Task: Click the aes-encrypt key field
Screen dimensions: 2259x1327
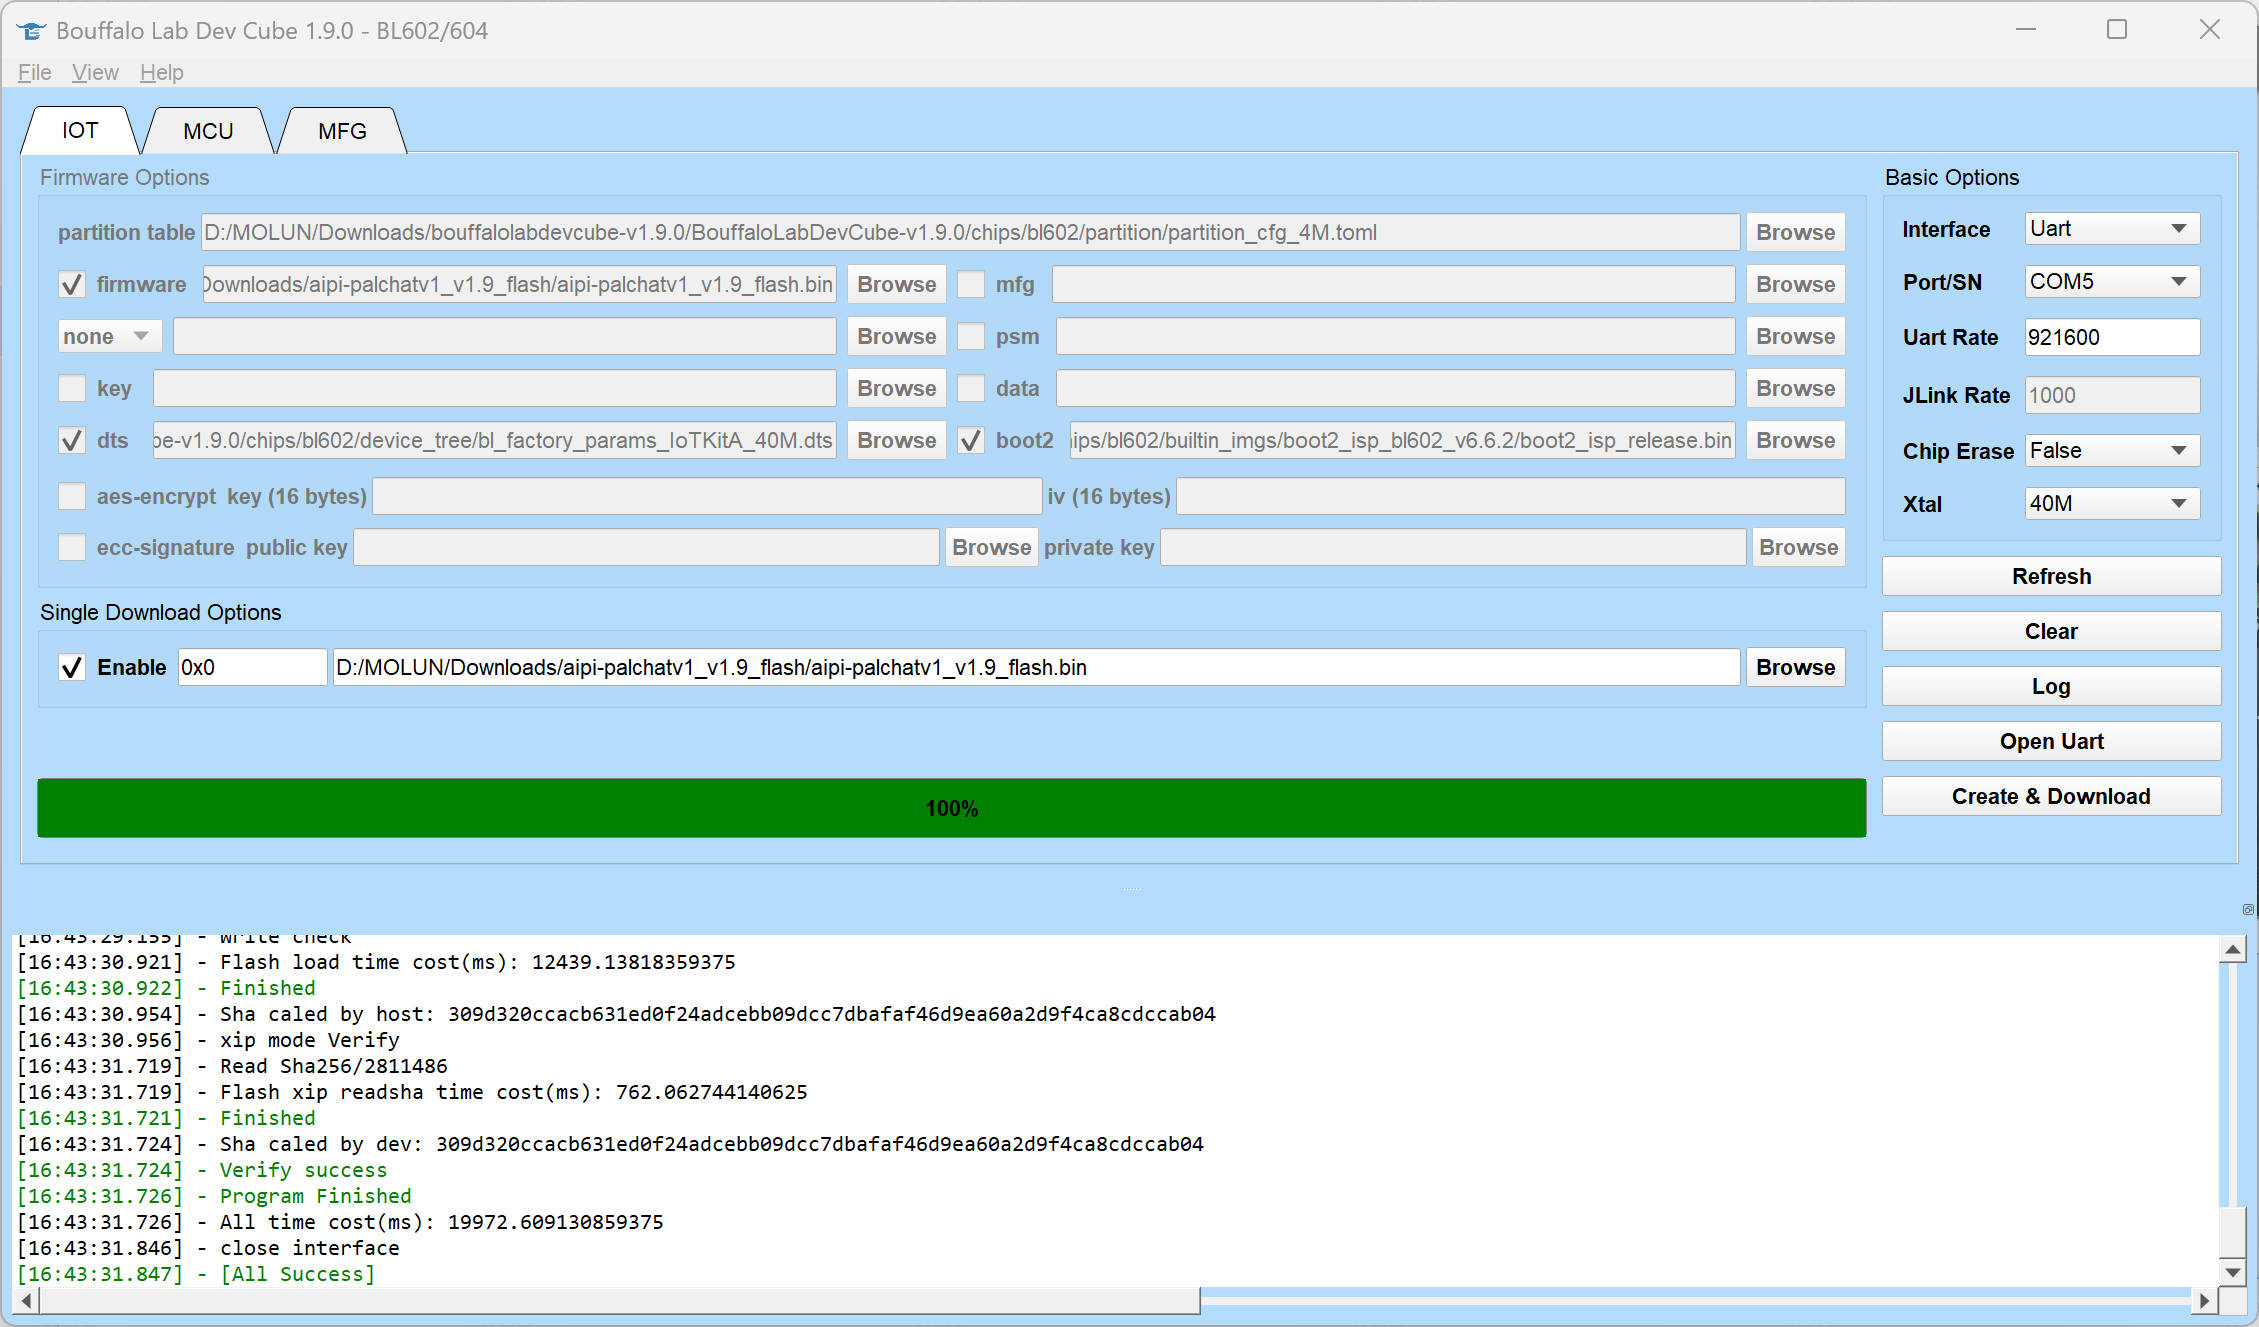Action: click(707, 496)
